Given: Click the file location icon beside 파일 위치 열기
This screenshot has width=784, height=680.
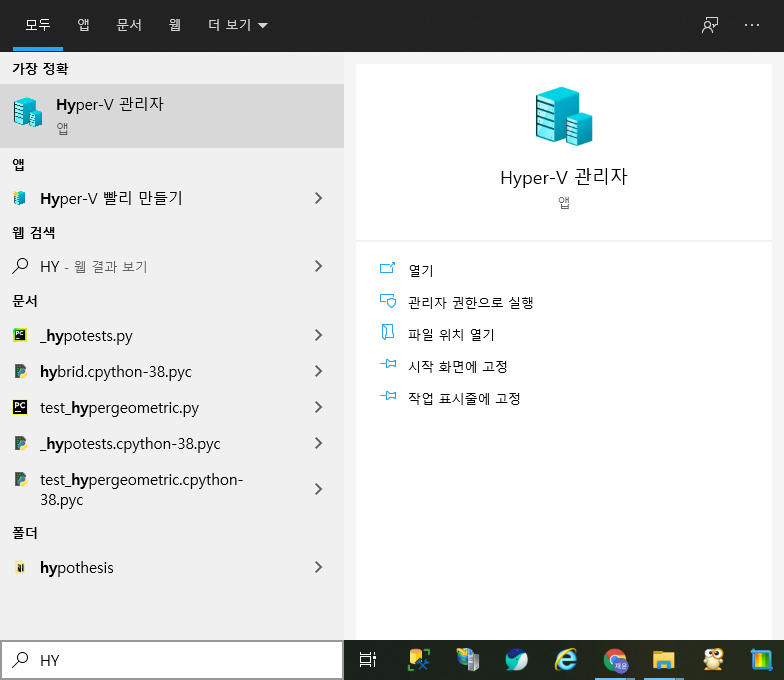Looking at the screenshot, I should pyautogui.click(x=388, y=332).
